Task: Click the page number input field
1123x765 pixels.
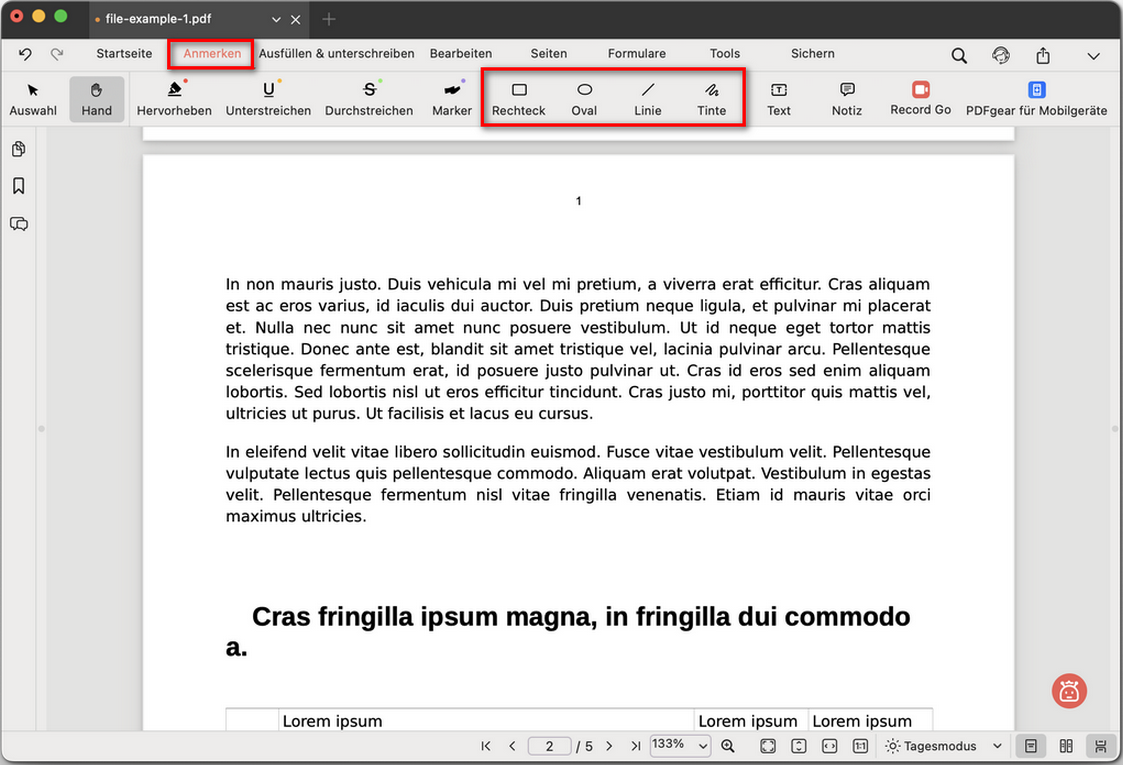Action: 549,746
